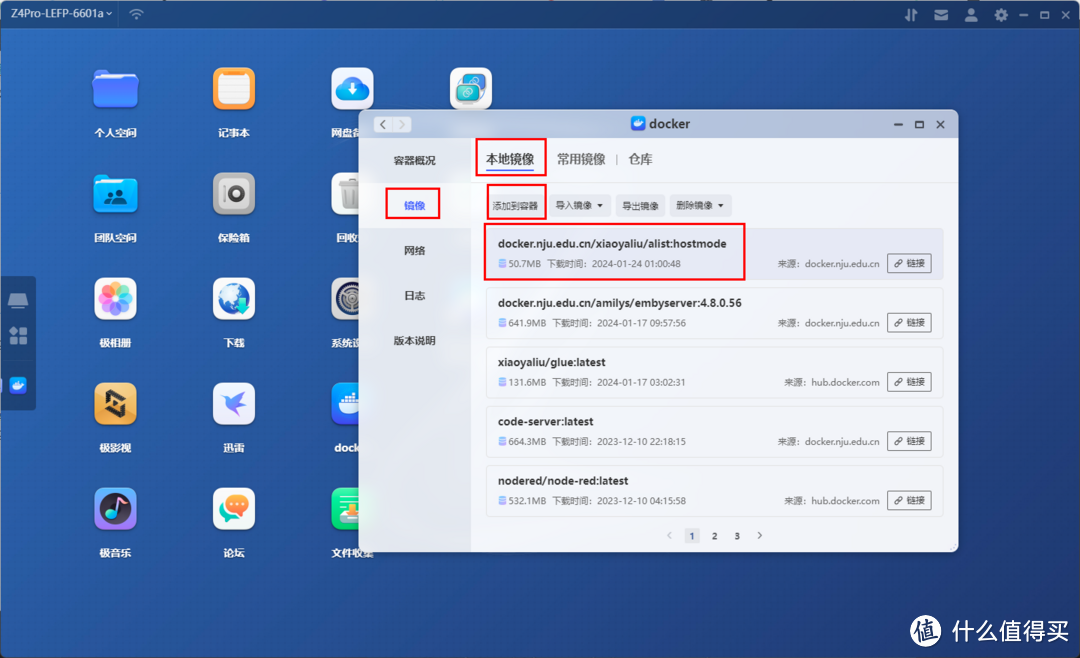This screenshot has height=658, width=1080.
Task: Open the 个人空间 desktop folder icon
Action: [x=115, y=90]
